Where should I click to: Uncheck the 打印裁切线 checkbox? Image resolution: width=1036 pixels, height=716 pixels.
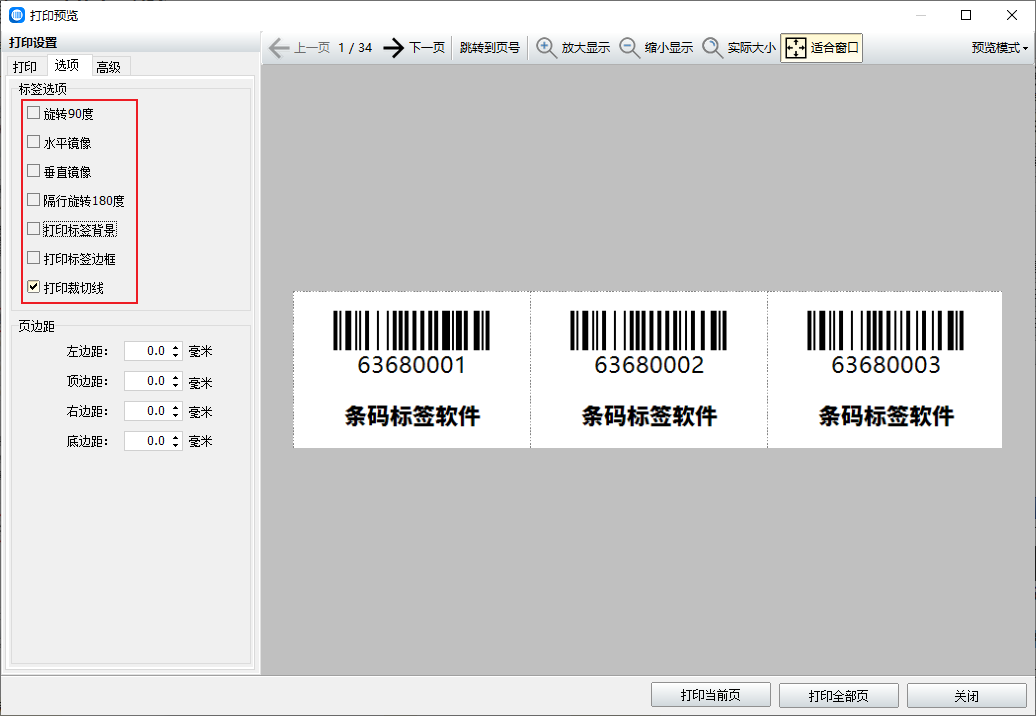point(34,287)
